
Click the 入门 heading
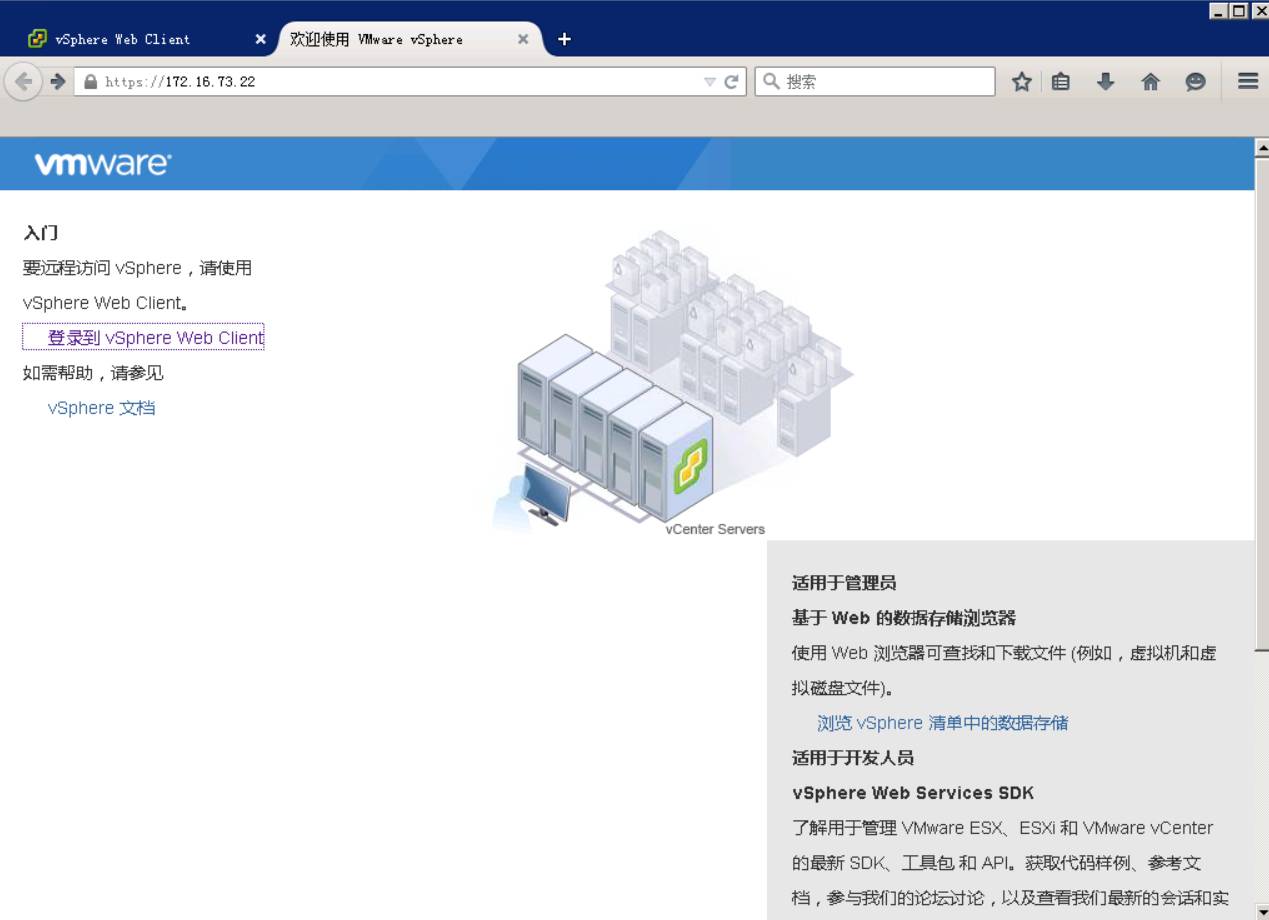(41, 233)
